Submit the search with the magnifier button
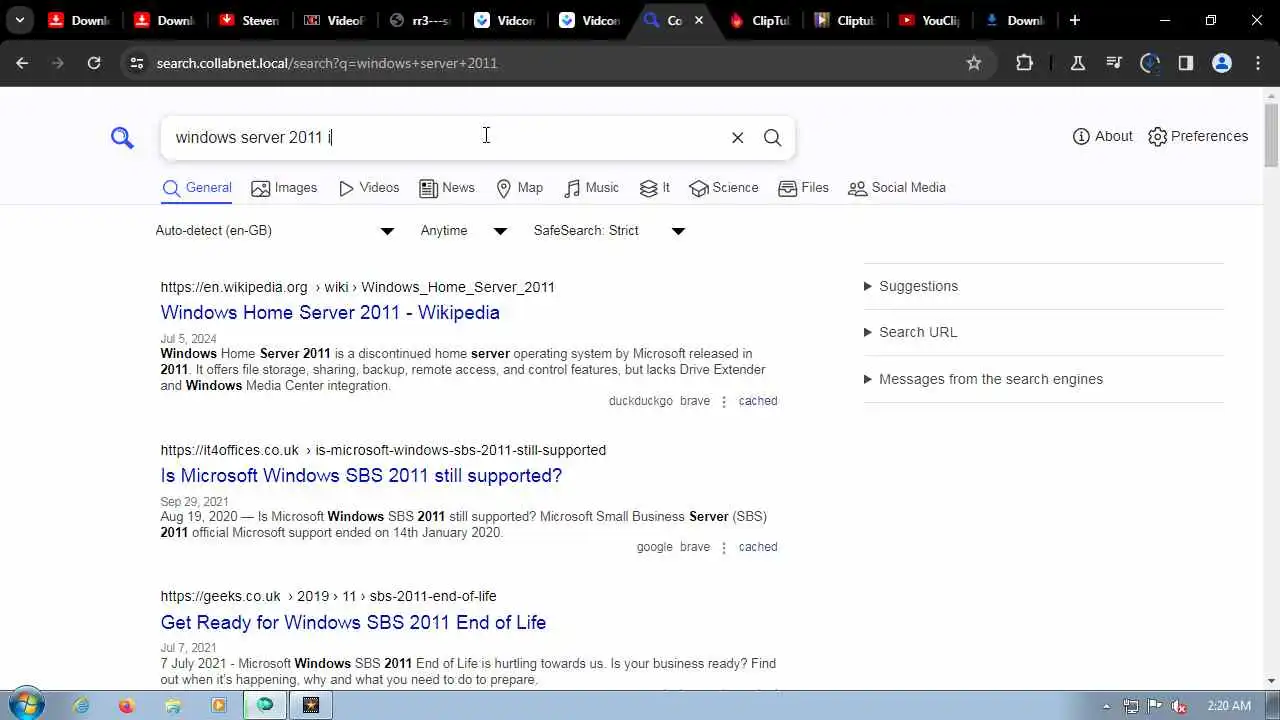The height and width of the screenshot is (720, 1280). 773,138
